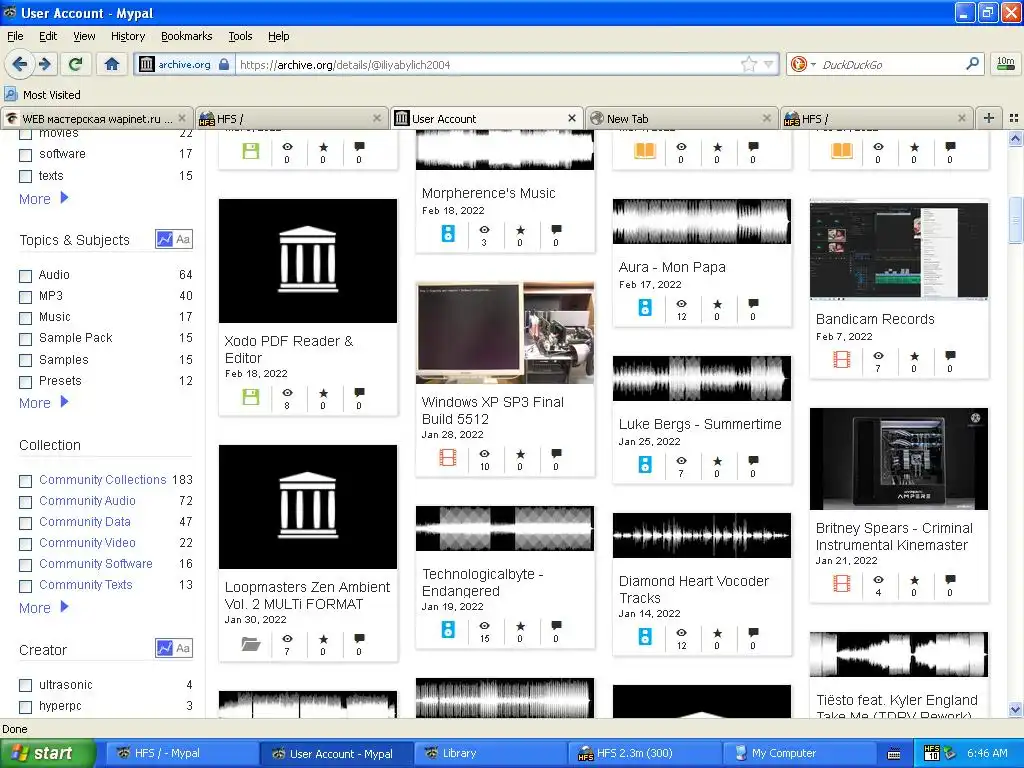This screenshot has width=1024, height=768.
Task: Click the DuckDuckGo search magnifier icon
Action: [x=972, y=63]
